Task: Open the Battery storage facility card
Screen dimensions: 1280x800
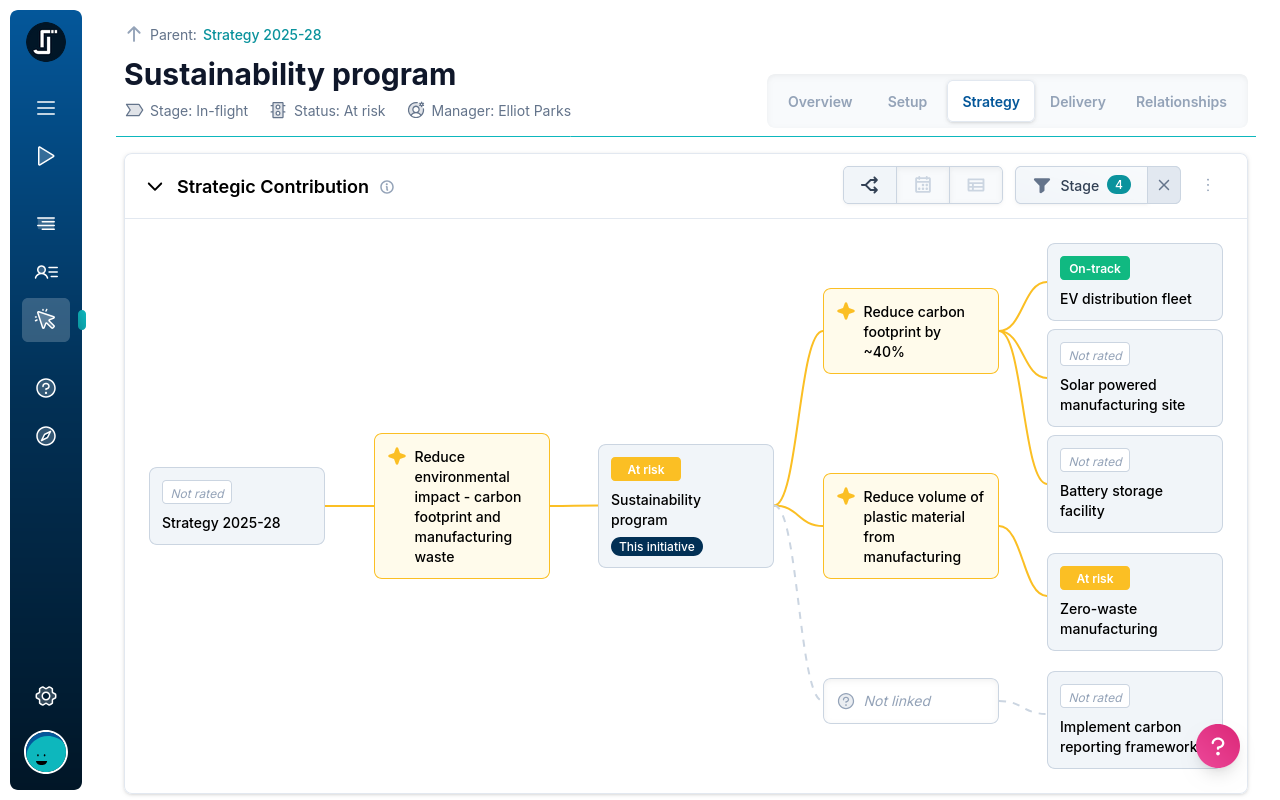Action: (1135, 484)
